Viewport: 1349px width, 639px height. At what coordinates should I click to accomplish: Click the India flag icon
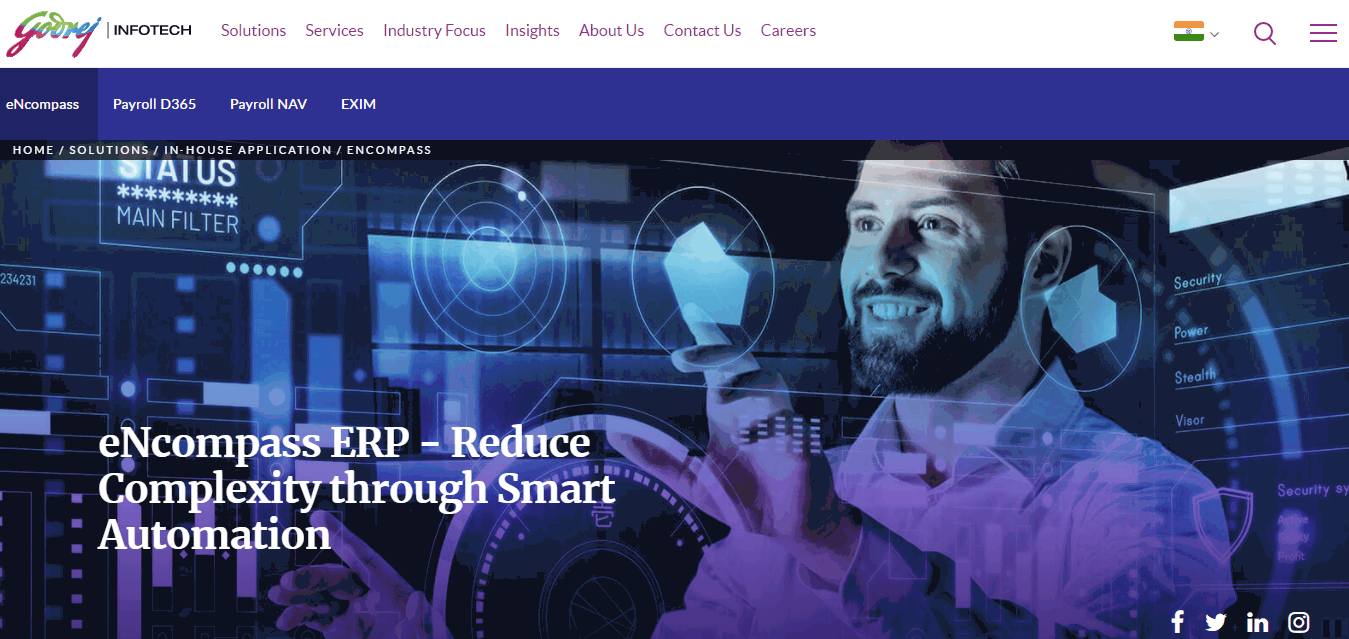tap(1189, 31)
